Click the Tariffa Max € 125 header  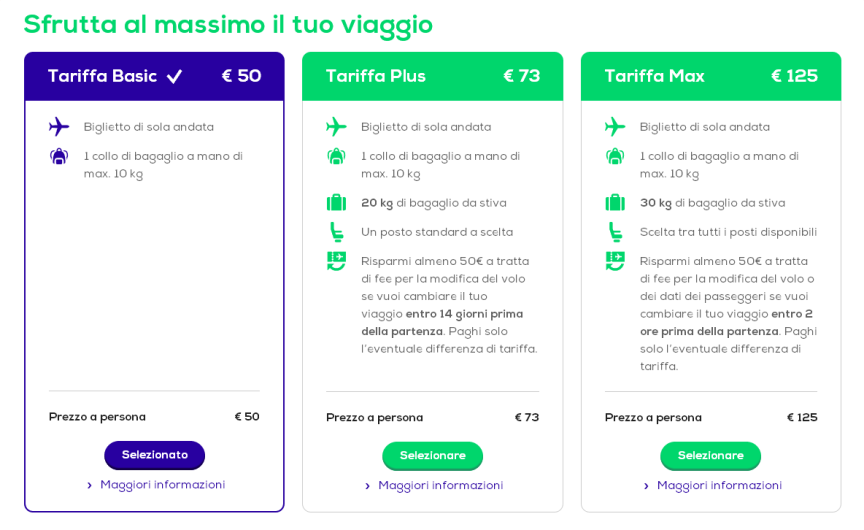tap(710, 76)
